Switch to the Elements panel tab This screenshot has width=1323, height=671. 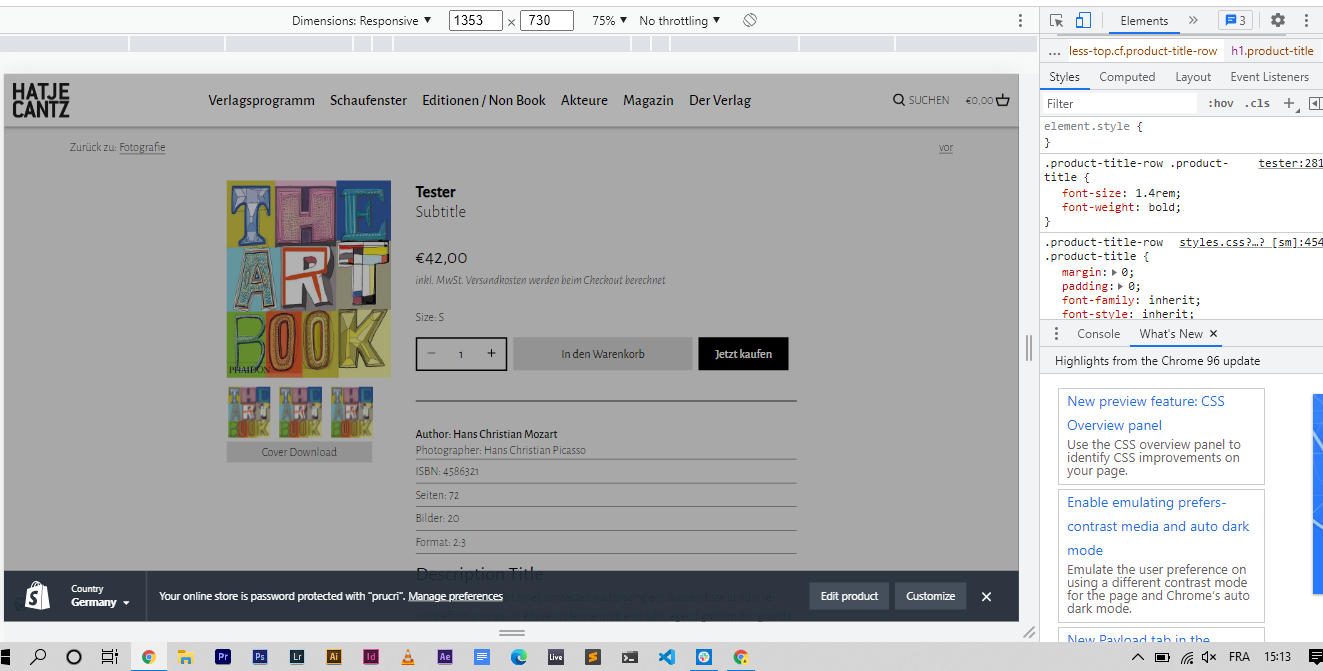coord(1144,20)
